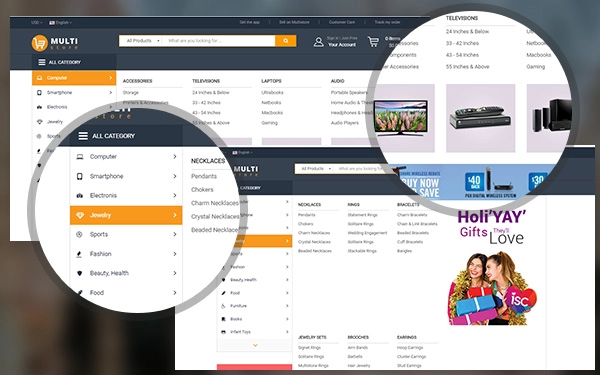The image size is (600, 375).
Task: Open the USD currency dropdown
Action: tap(37, 23)
